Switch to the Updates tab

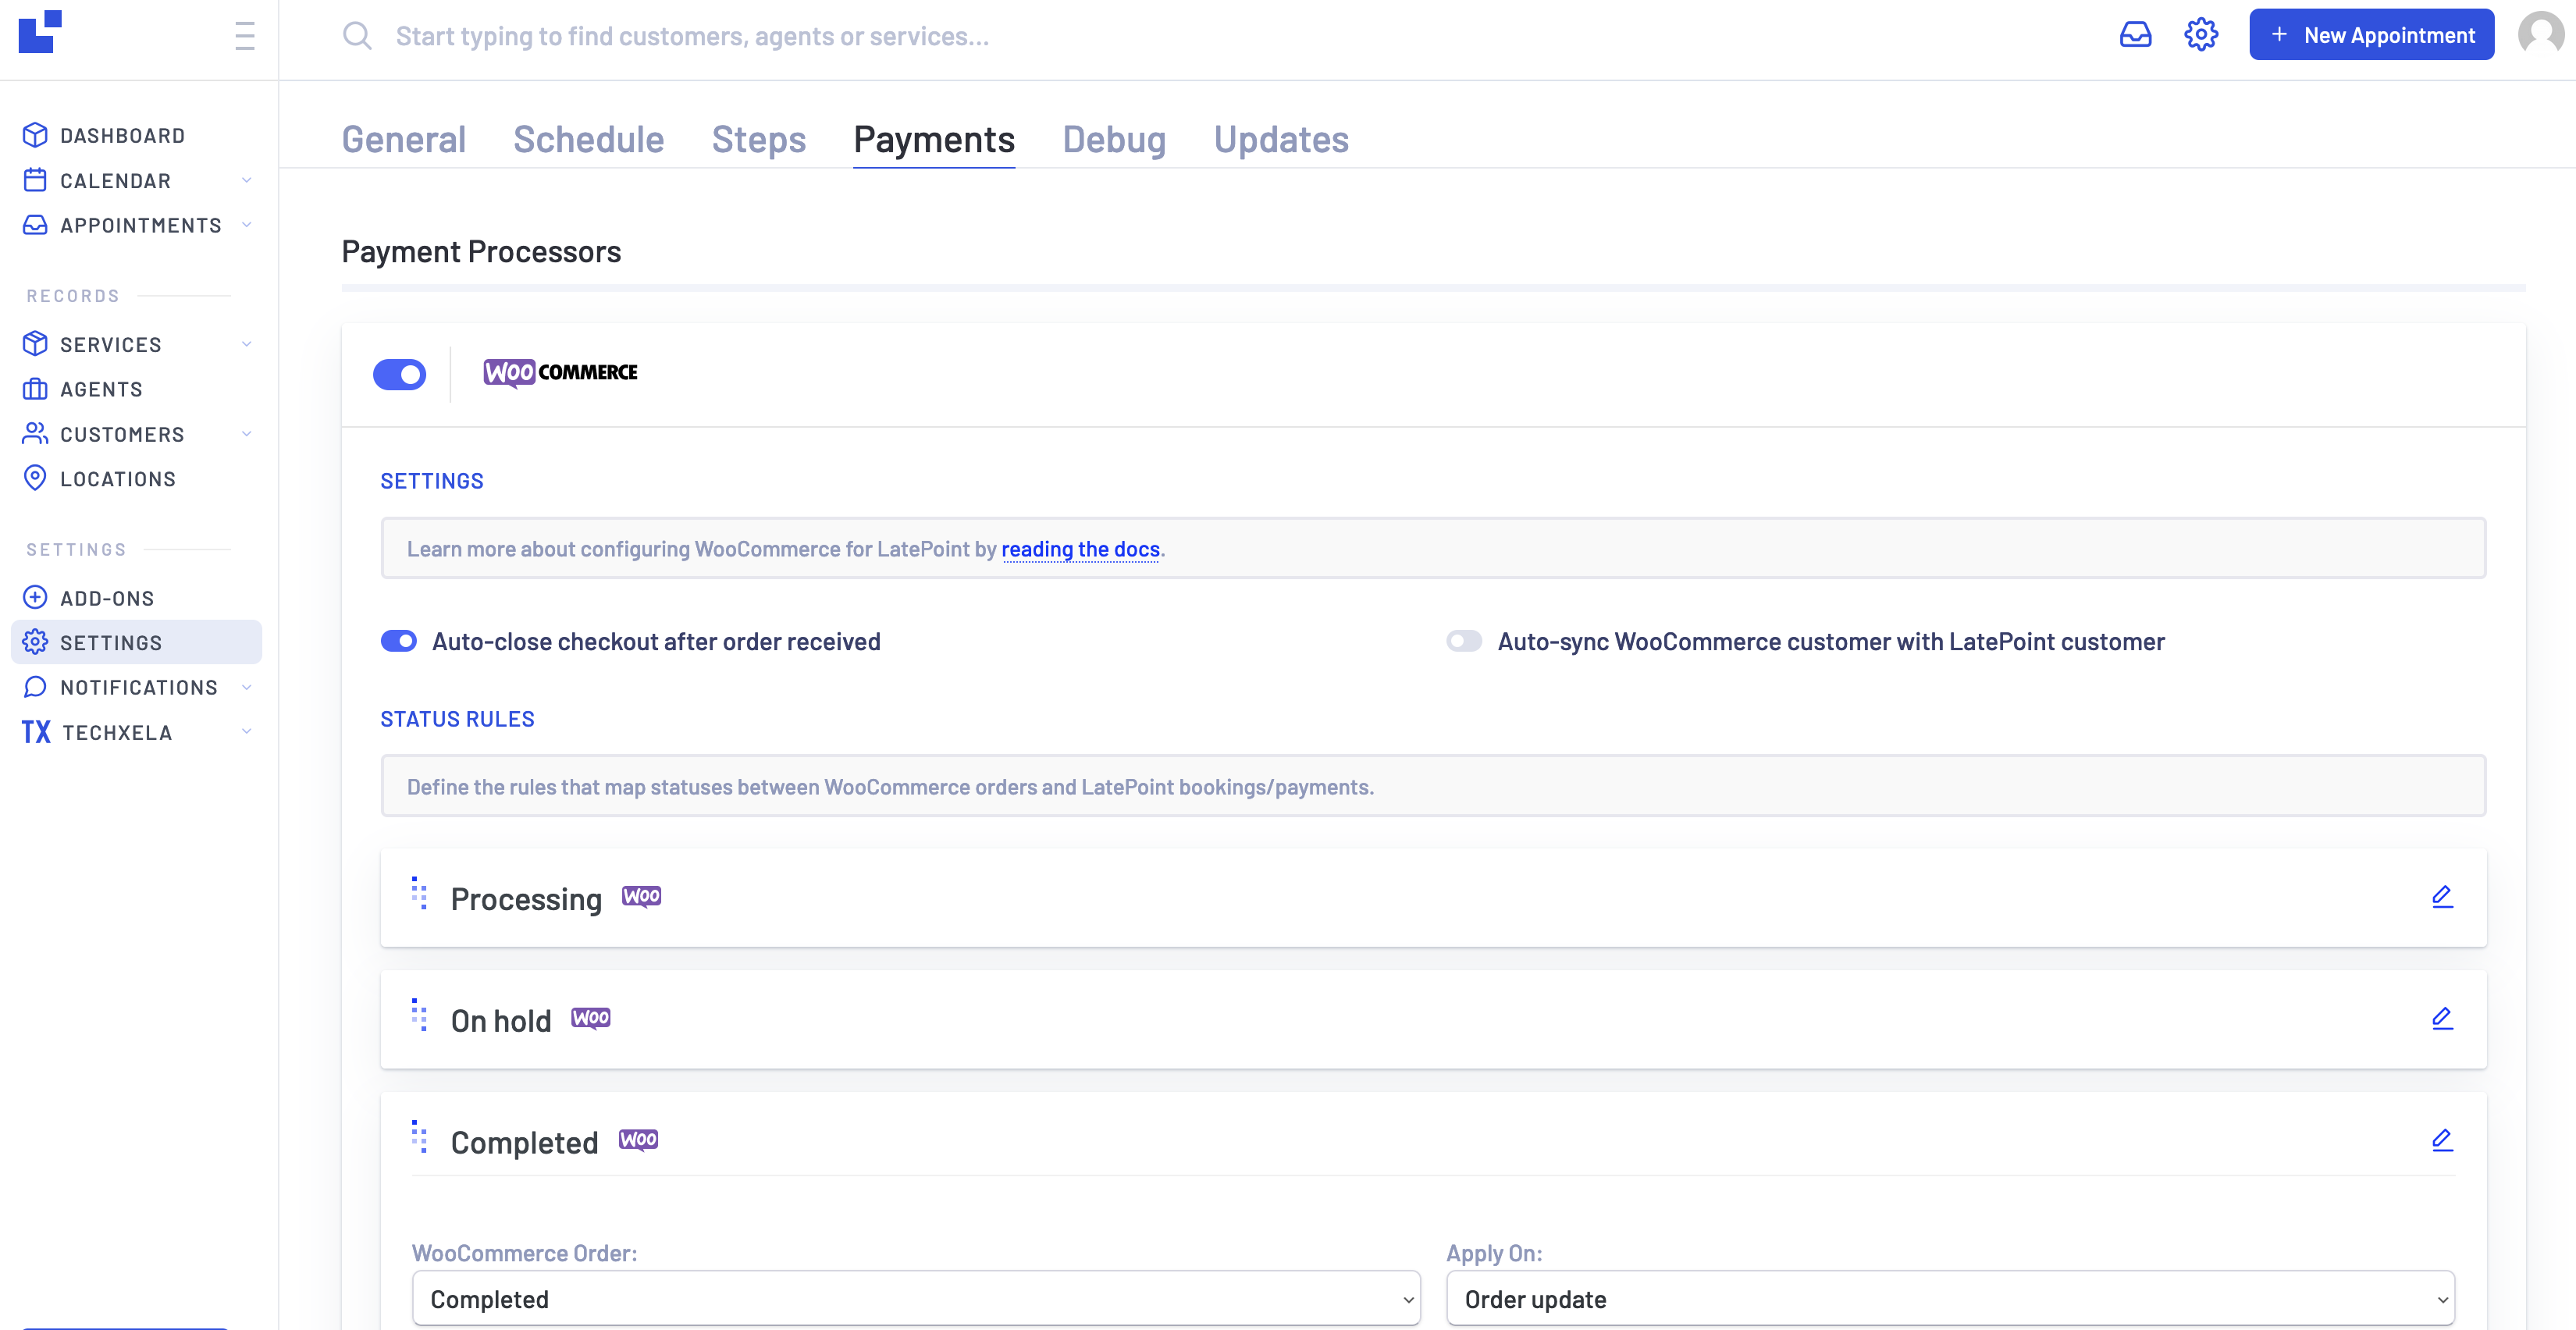tap(1281, 139)
